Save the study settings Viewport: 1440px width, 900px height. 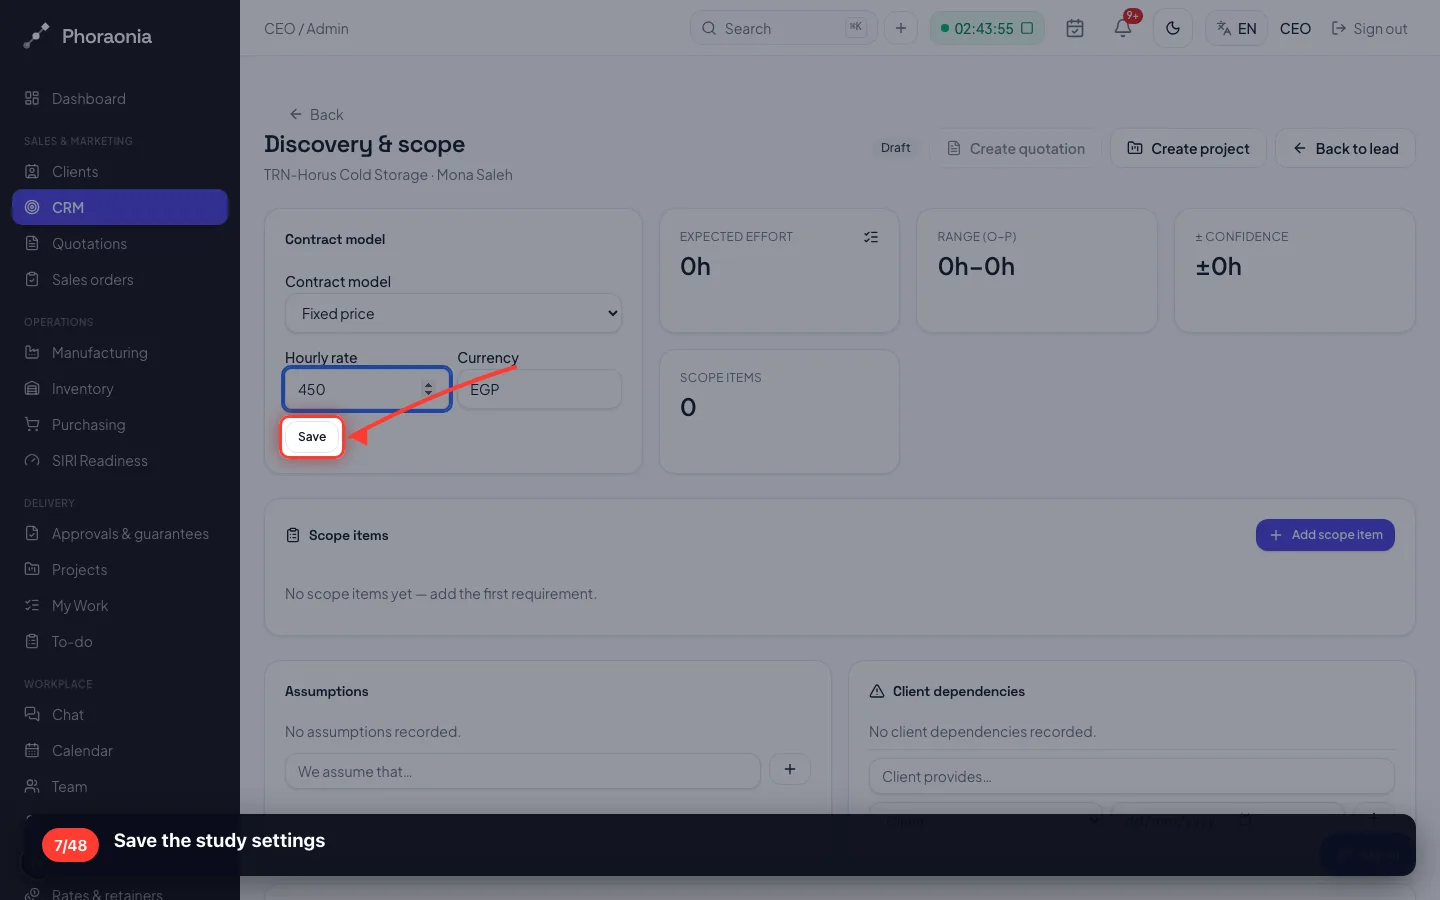312,437
